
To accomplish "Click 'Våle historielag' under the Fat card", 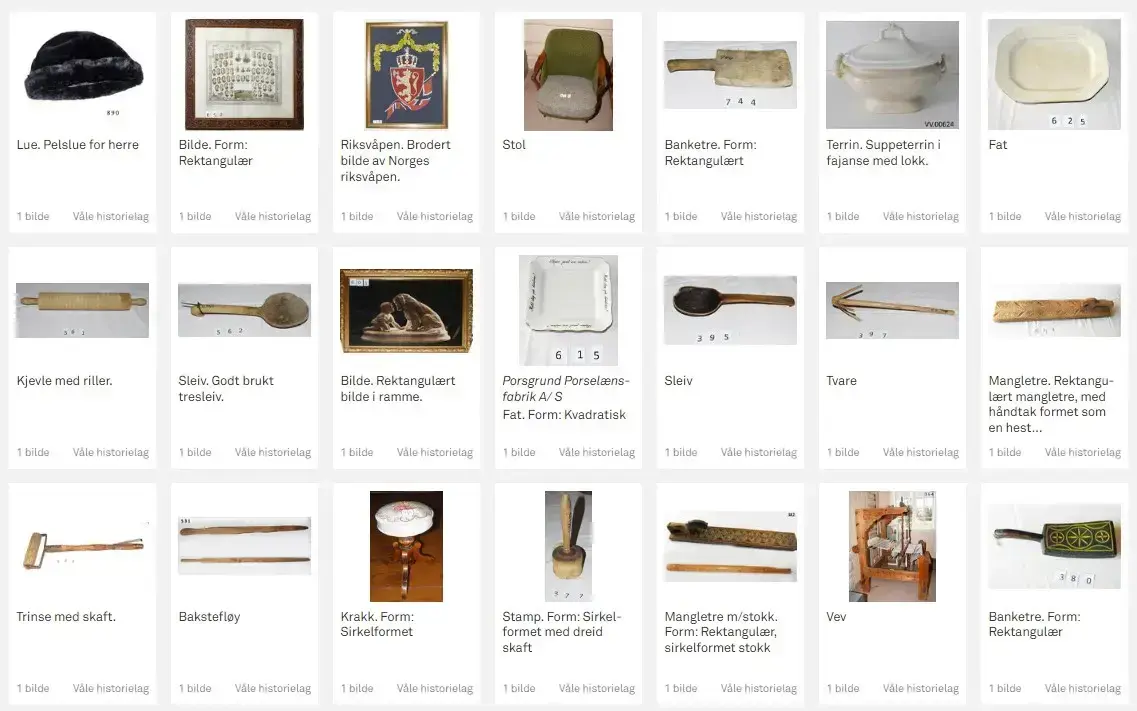I will click(x=1083, y=216).
